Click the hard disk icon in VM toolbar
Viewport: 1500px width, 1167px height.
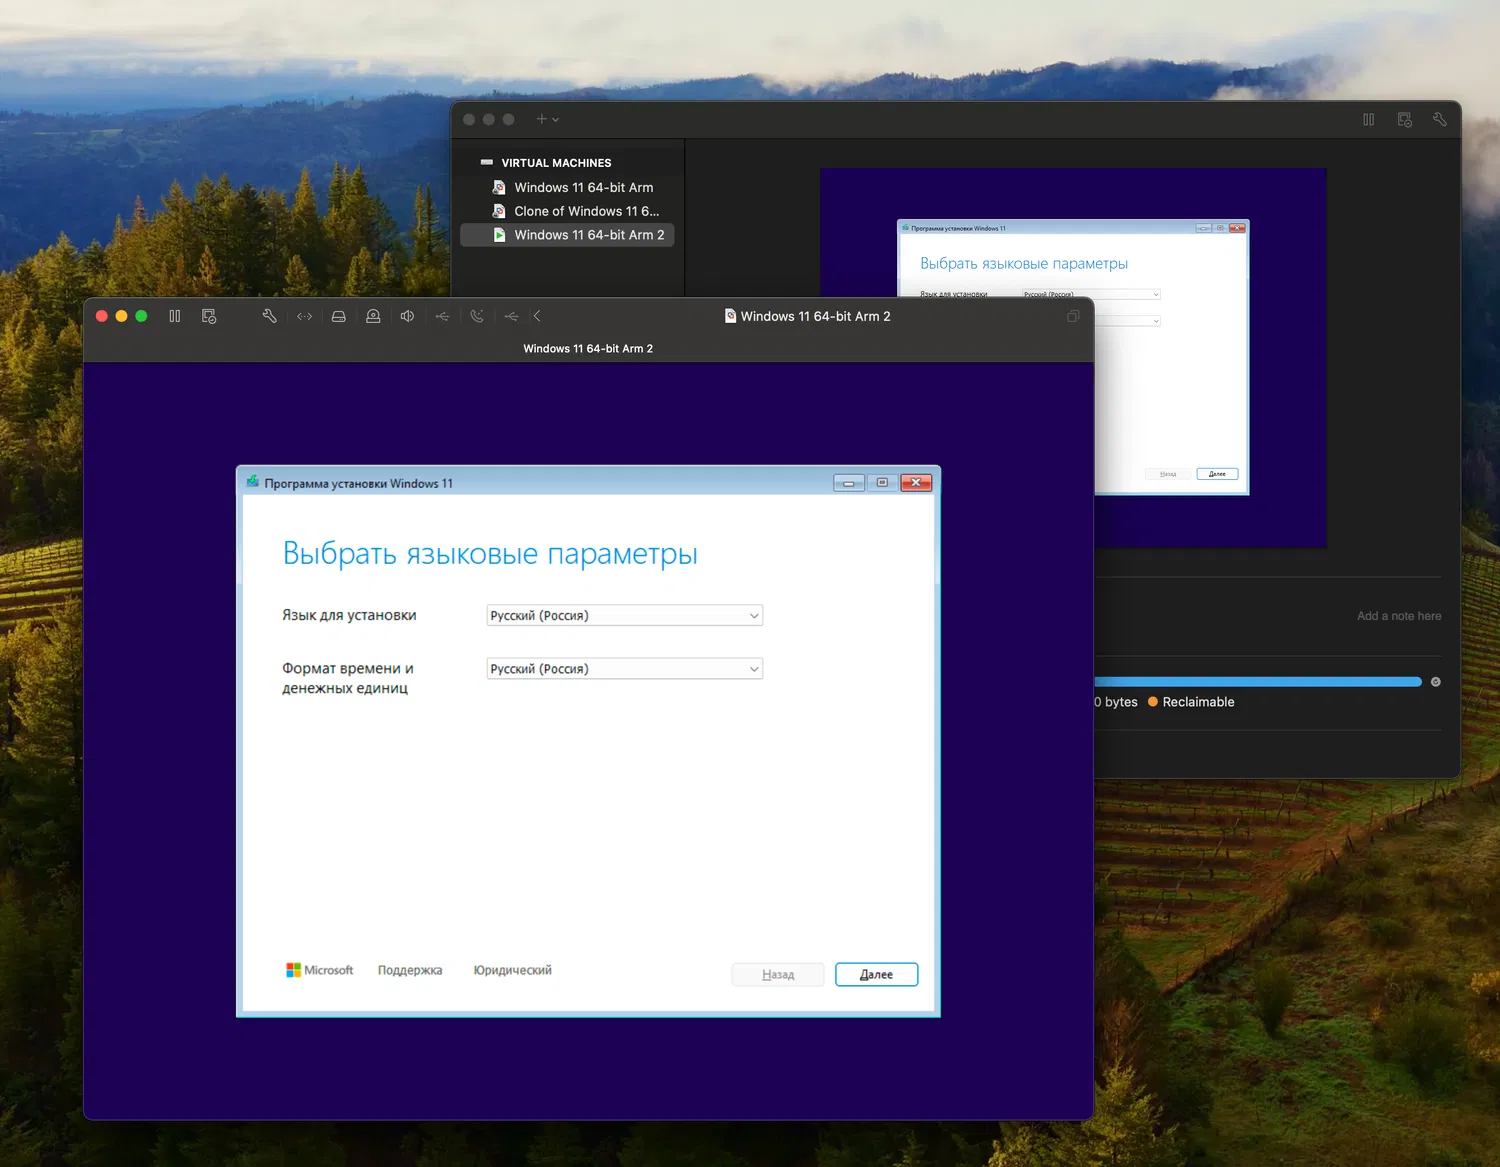[x=339, y=316]
